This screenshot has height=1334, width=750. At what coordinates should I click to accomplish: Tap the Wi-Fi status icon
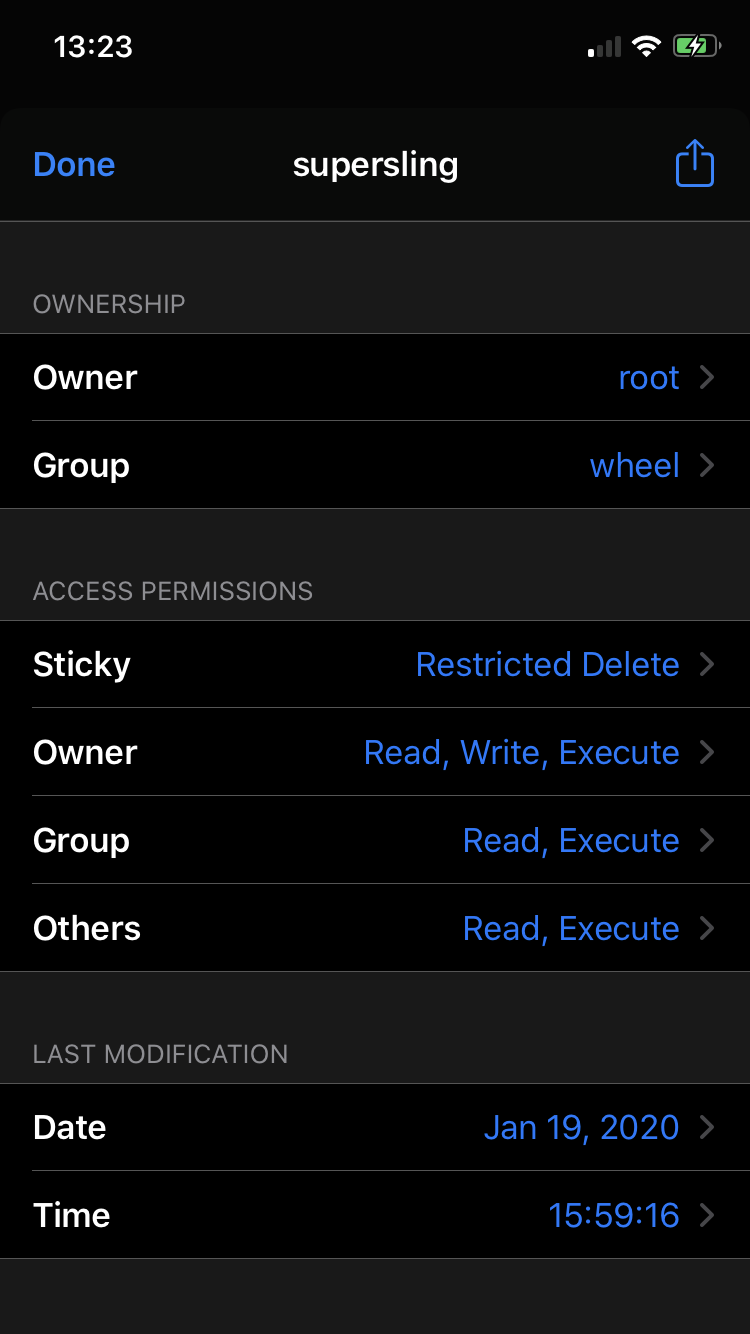pyautogui.click(x=647, y=46)
